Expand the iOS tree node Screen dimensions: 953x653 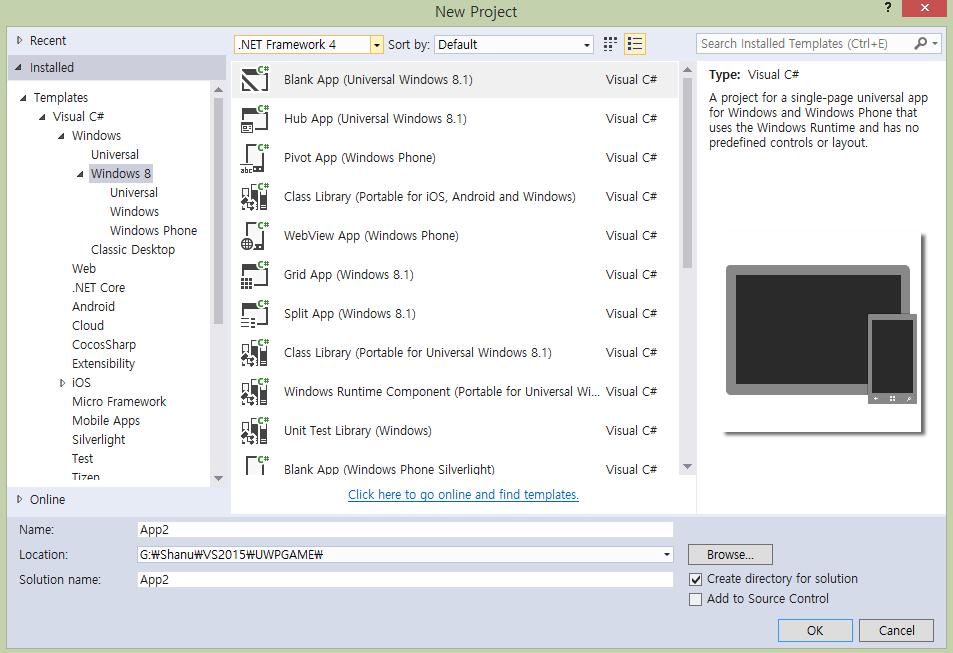pos(62,383)
